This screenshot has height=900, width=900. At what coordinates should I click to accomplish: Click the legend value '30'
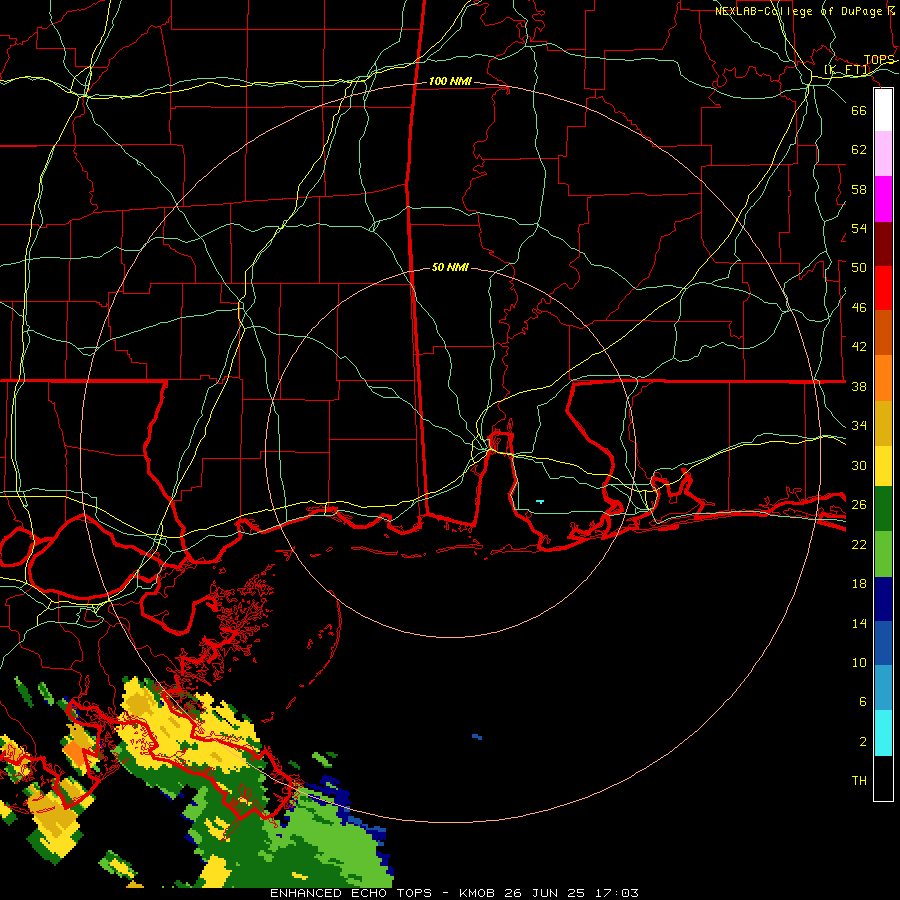pos(859,465)
